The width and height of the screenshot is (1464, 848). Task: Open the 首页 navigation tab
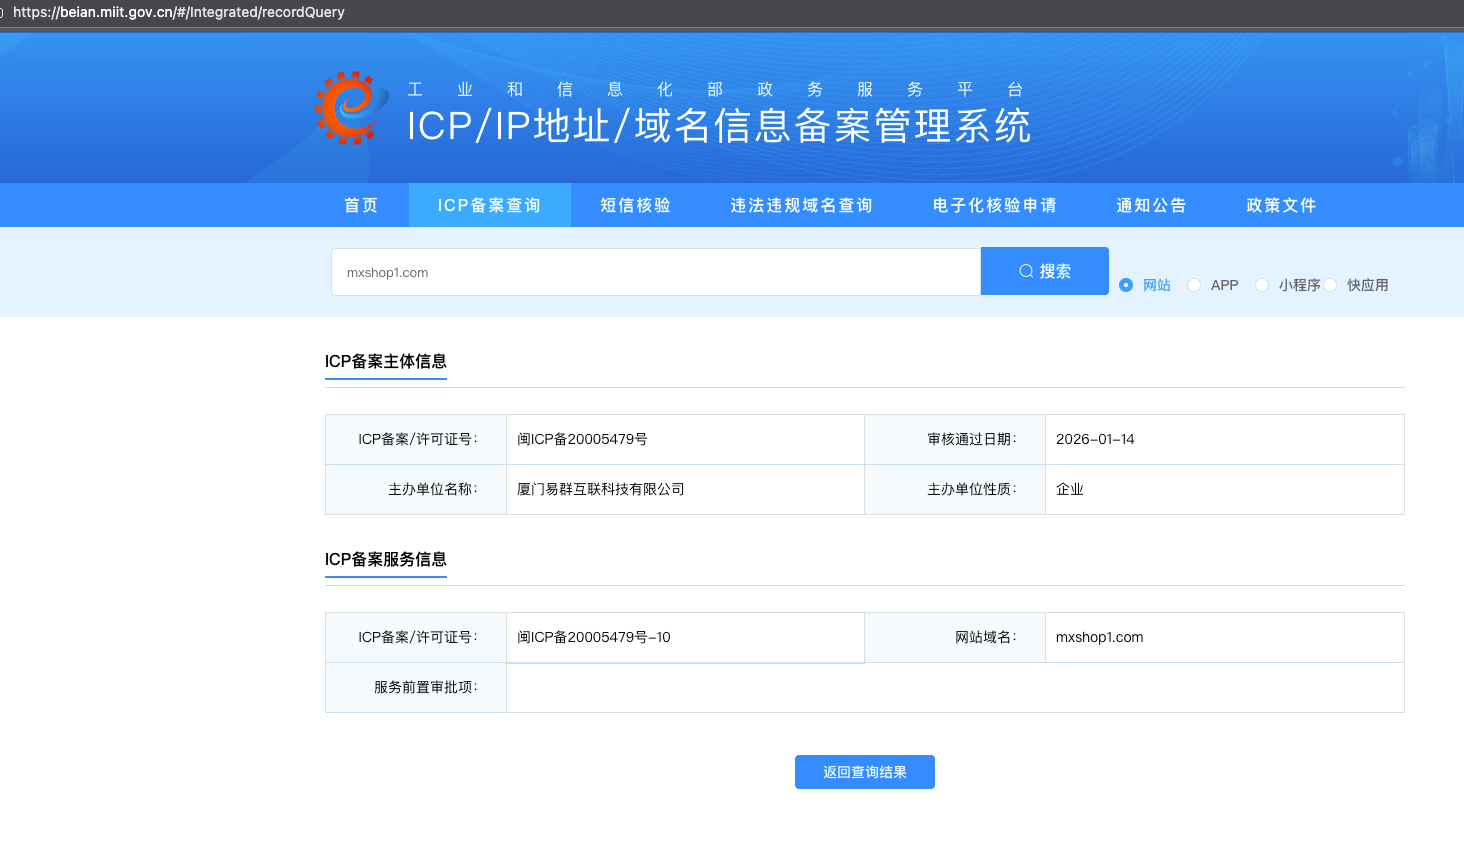tap(361, 205)
